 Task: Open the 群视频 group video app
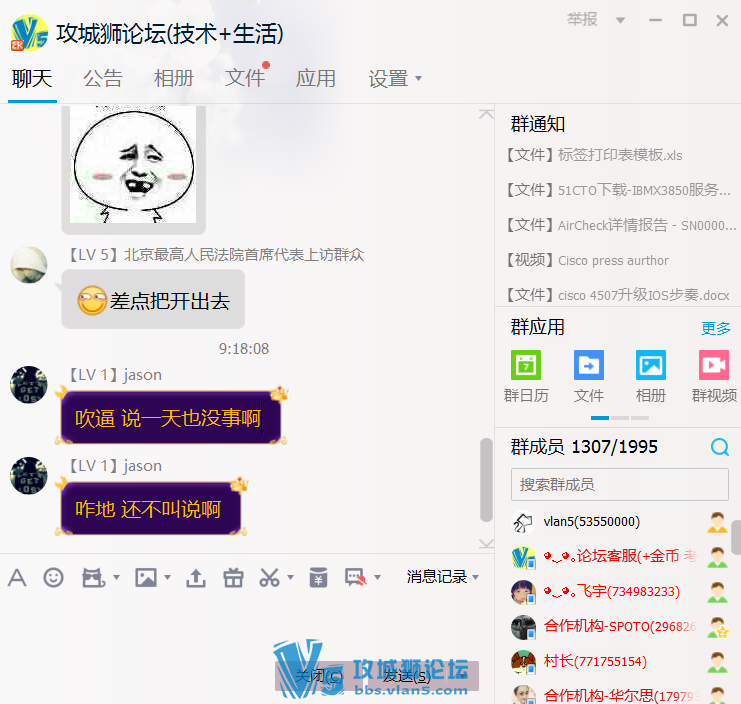[x=714, y=375]
